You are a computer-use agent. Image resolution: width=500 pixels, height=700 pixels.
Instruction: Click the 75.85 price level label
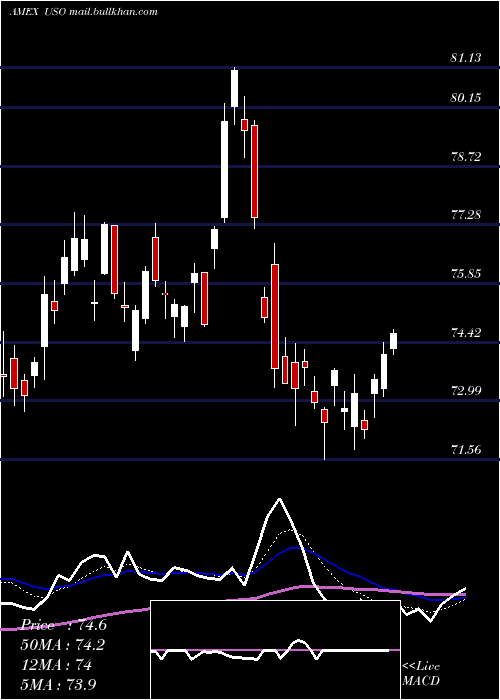[x=466, y=273]
